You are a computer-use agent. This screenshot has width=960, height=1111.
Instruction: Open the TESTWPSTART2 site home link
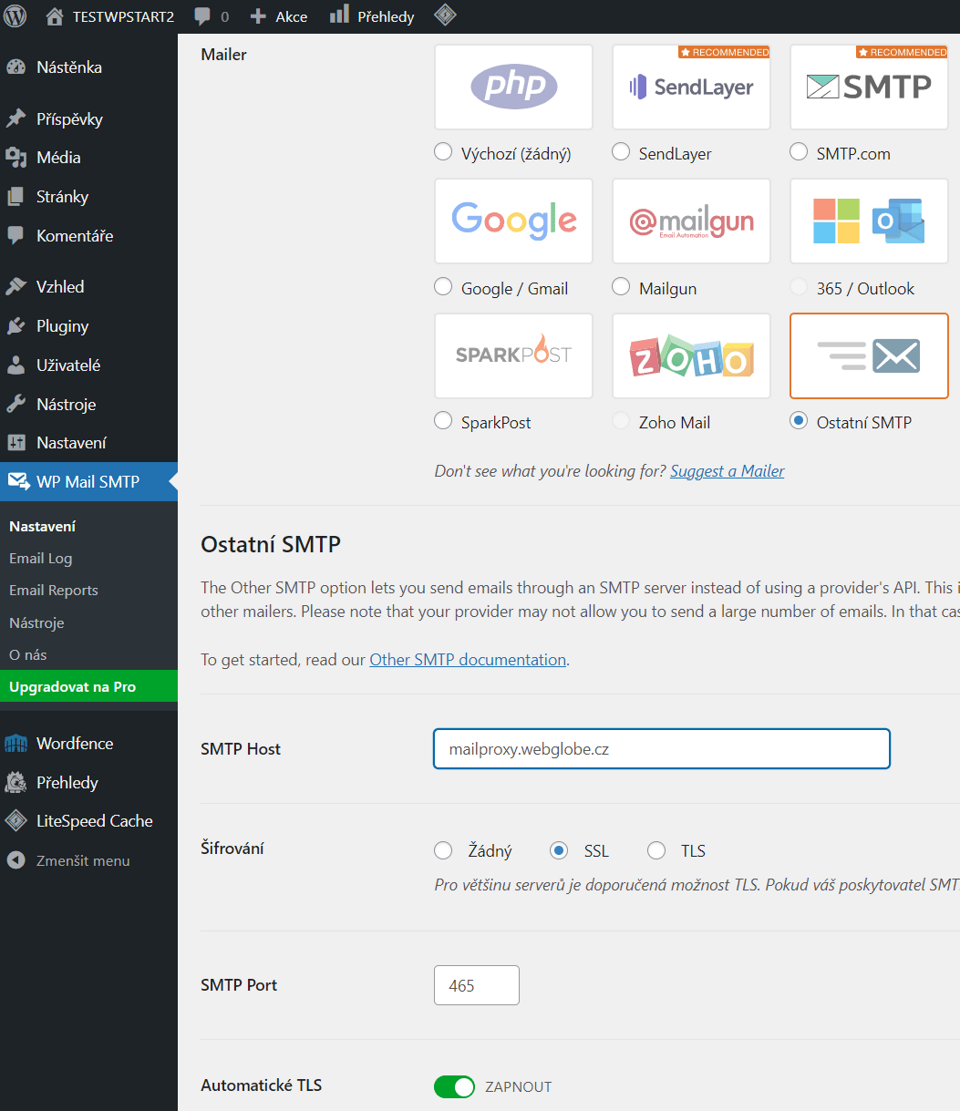pyautogui.click(x=110, y=16)
